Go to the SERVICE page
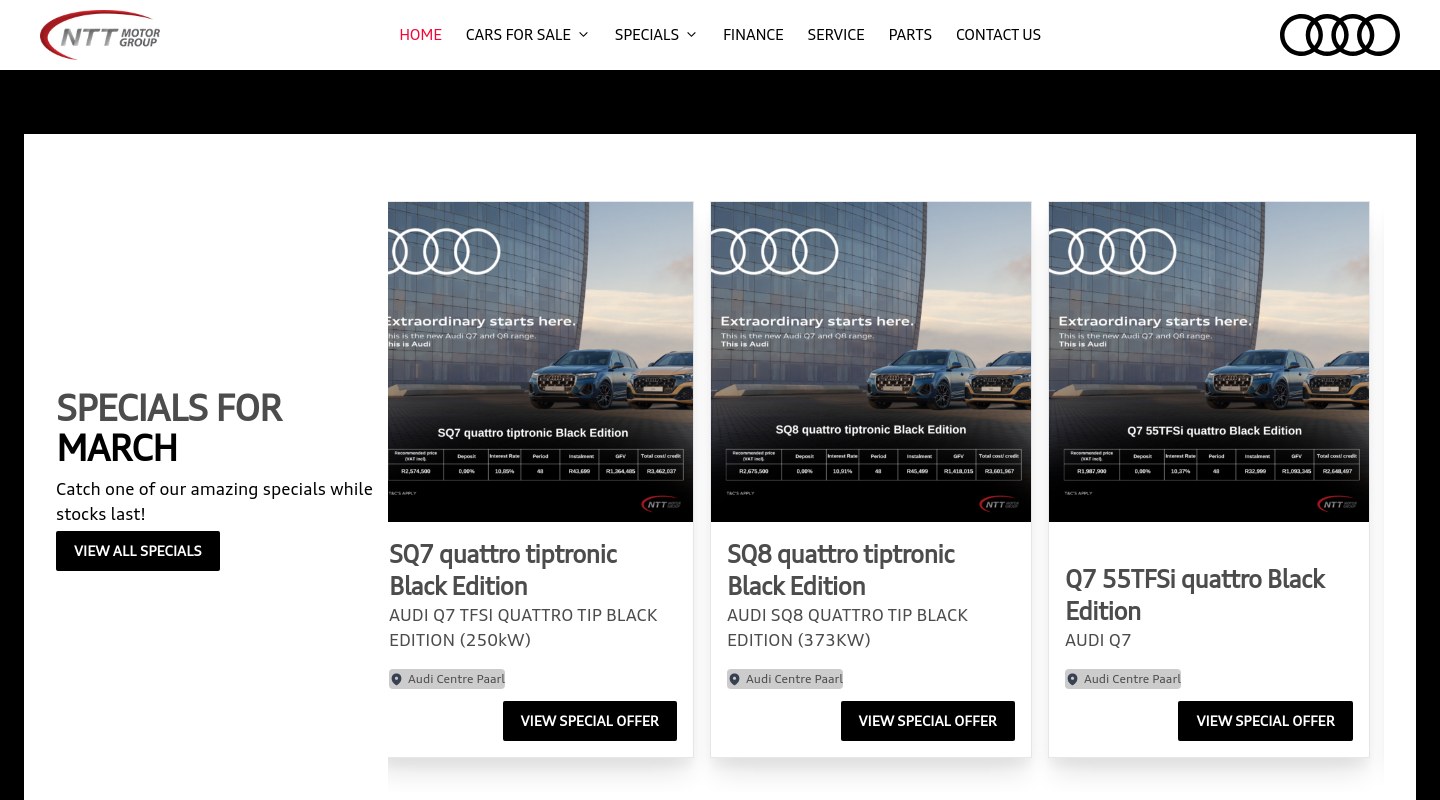The height and width of the screenshot is (800, 1440). point(836,35)
